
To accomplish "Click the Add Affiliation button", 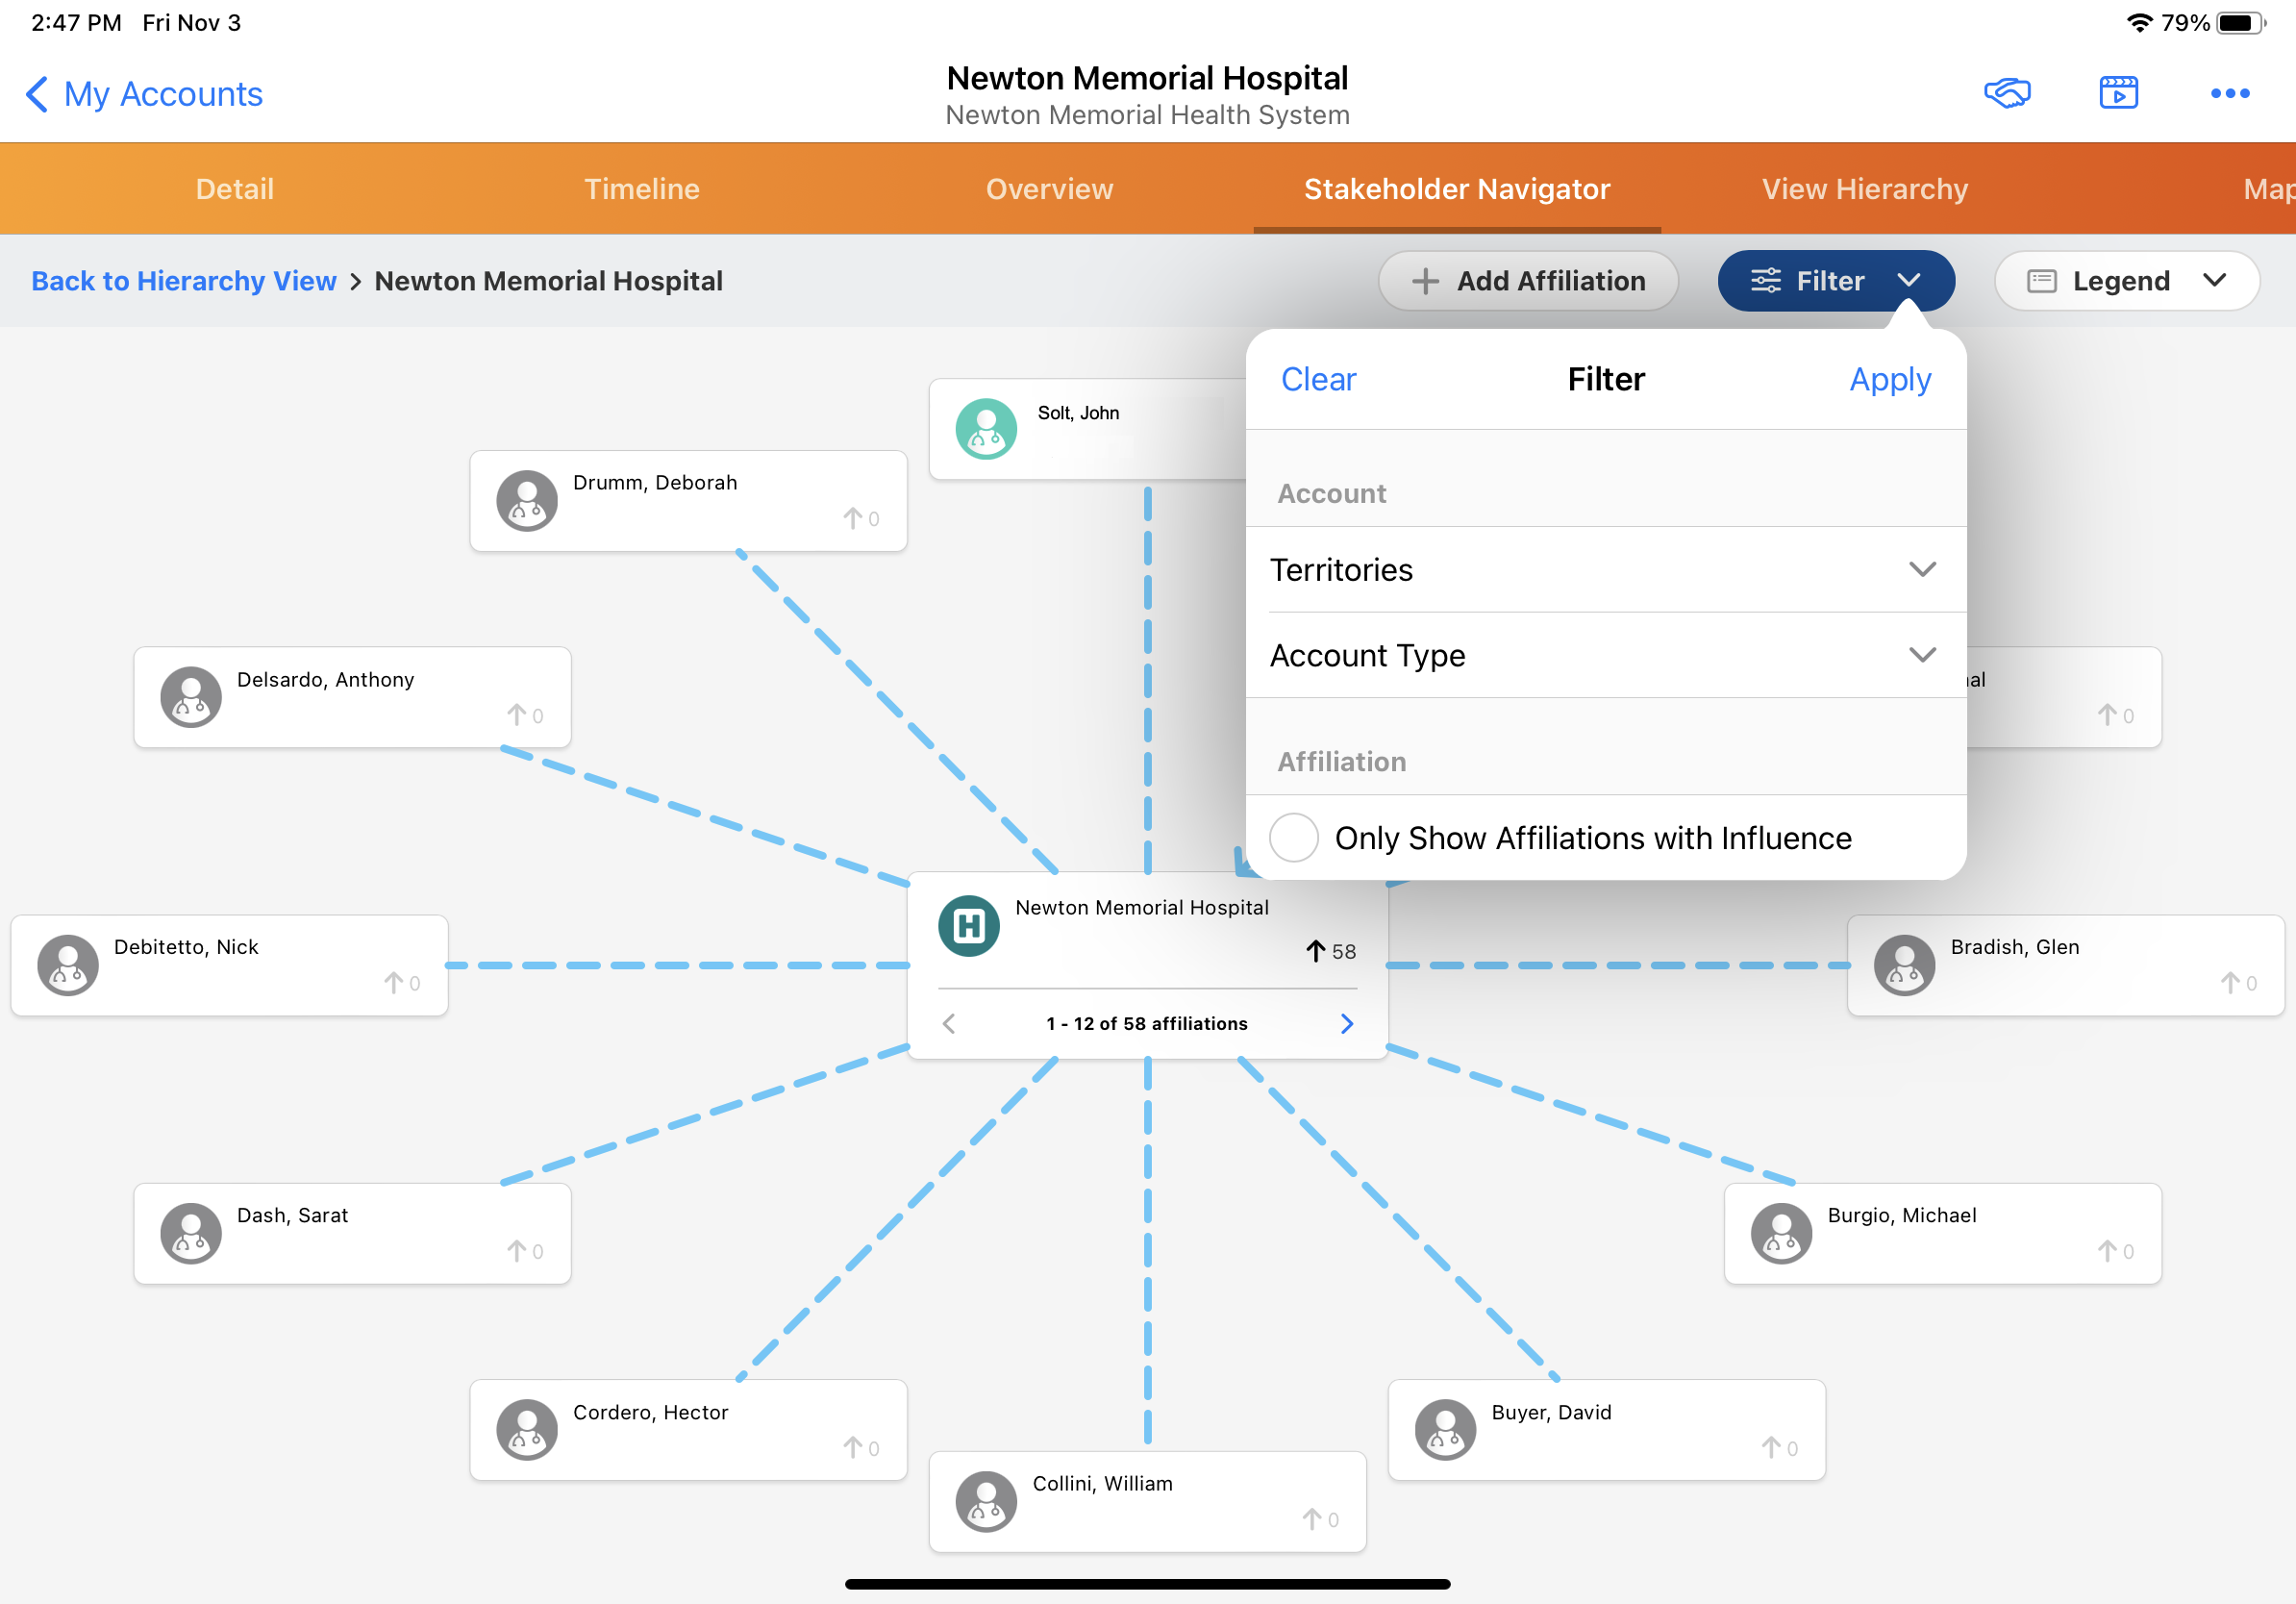I will [1527, 281].
